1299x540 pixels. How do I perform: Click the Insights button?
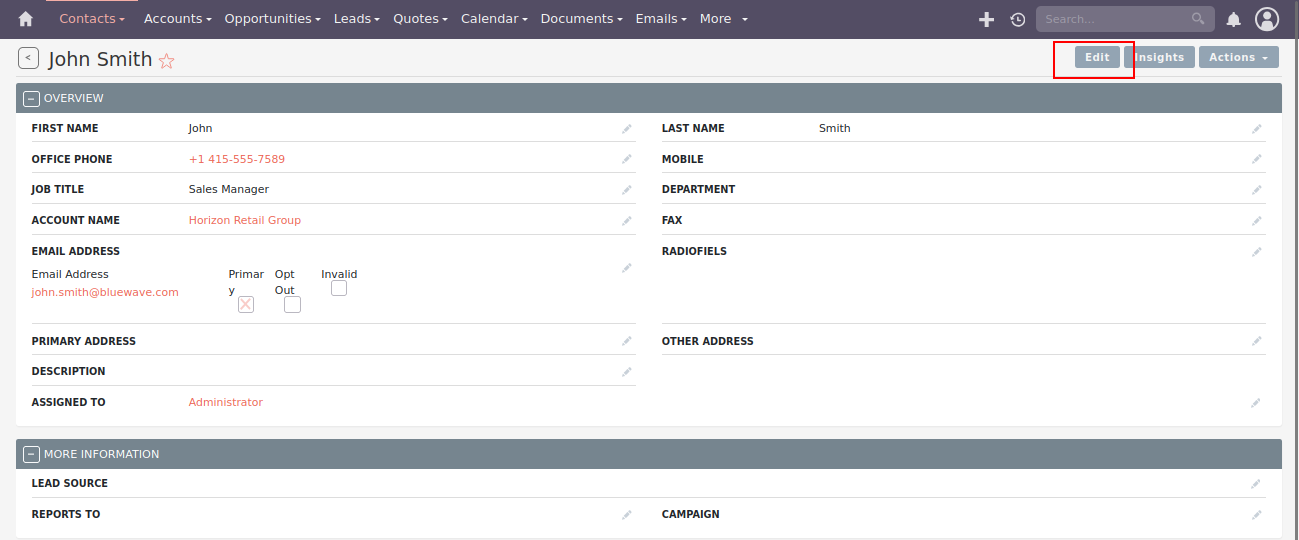(x=1159, y=58)
